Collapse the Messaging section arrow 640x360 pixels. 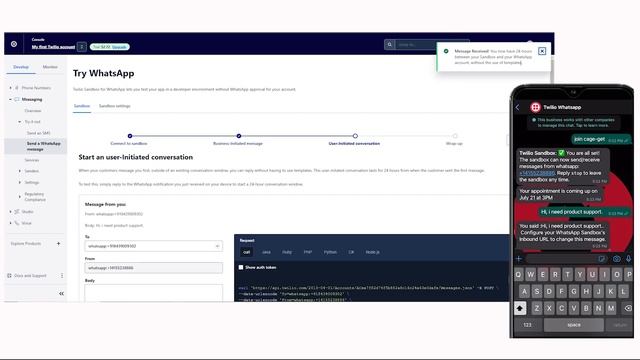[x=11, y=99]
